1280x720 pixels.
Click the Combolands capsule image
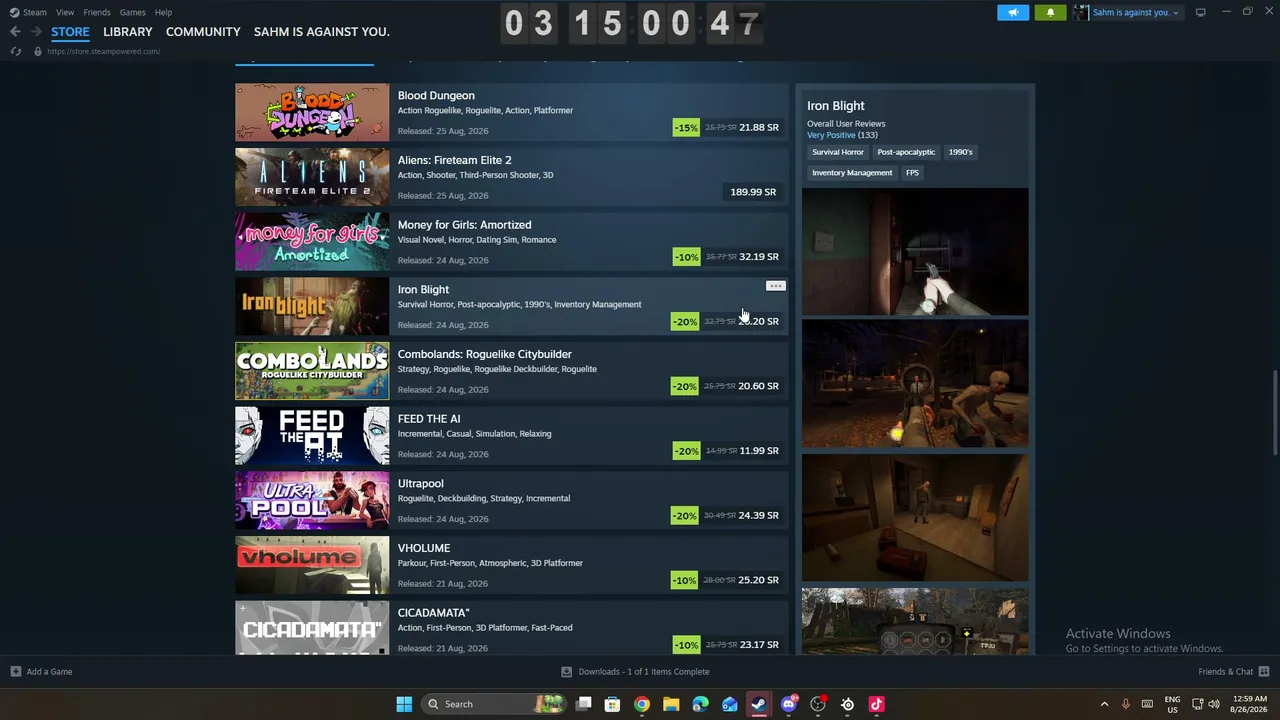(312, 371)
